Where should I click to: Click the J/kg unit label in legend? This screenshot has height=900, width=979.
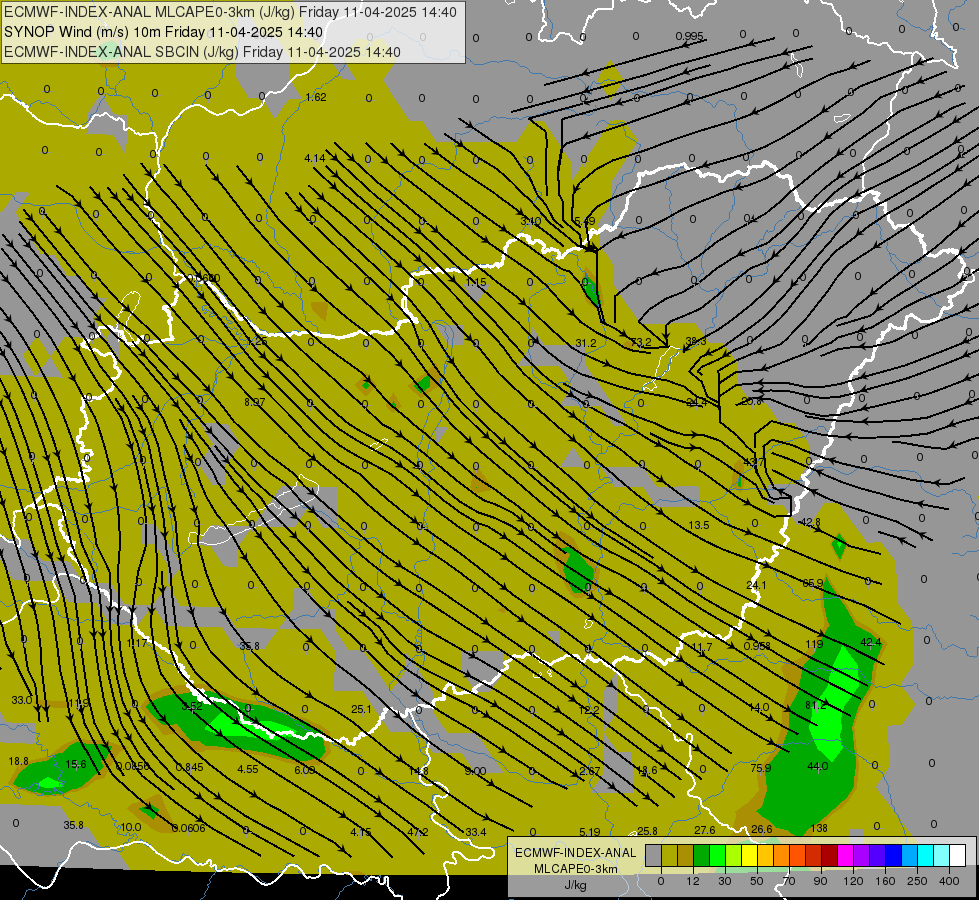(x=576, y=885)
